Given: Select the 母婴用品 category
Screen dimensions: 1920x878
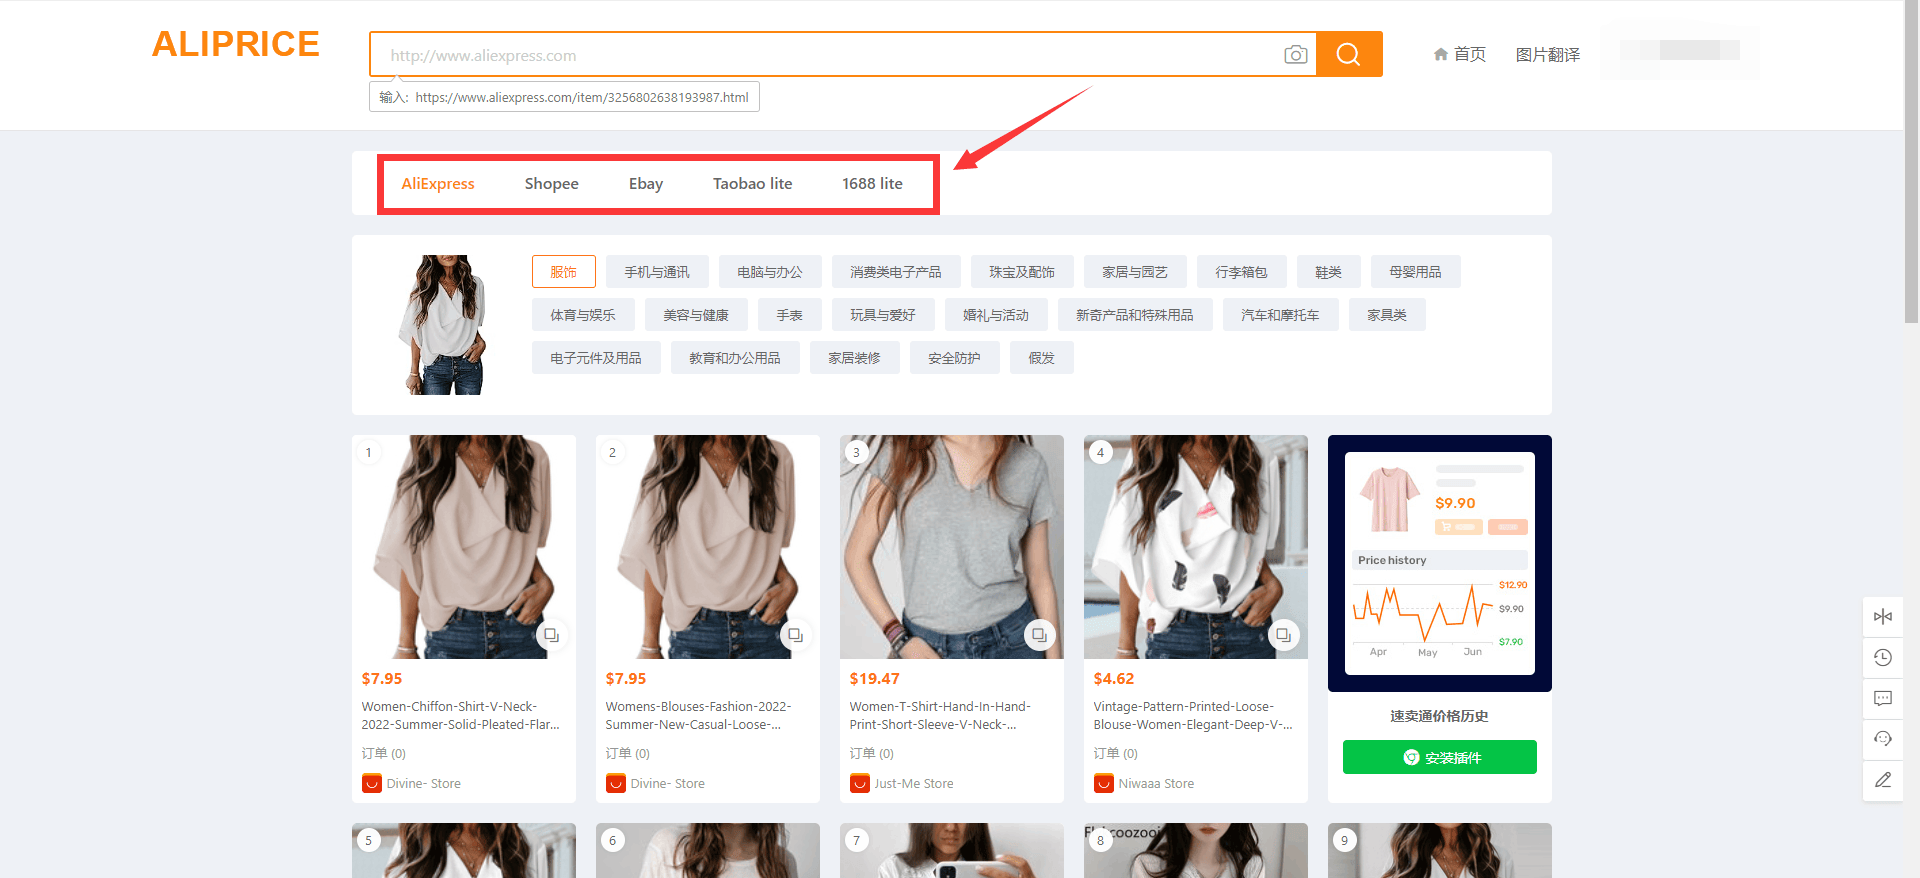Looking at the screenshot, I should (1416, 272).
